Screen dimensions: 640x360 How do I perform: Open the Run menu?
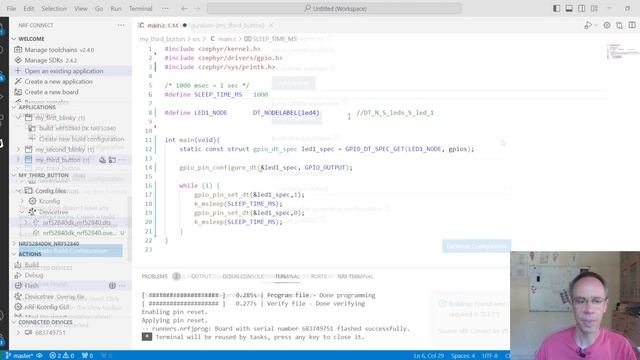tap(116, 9)
